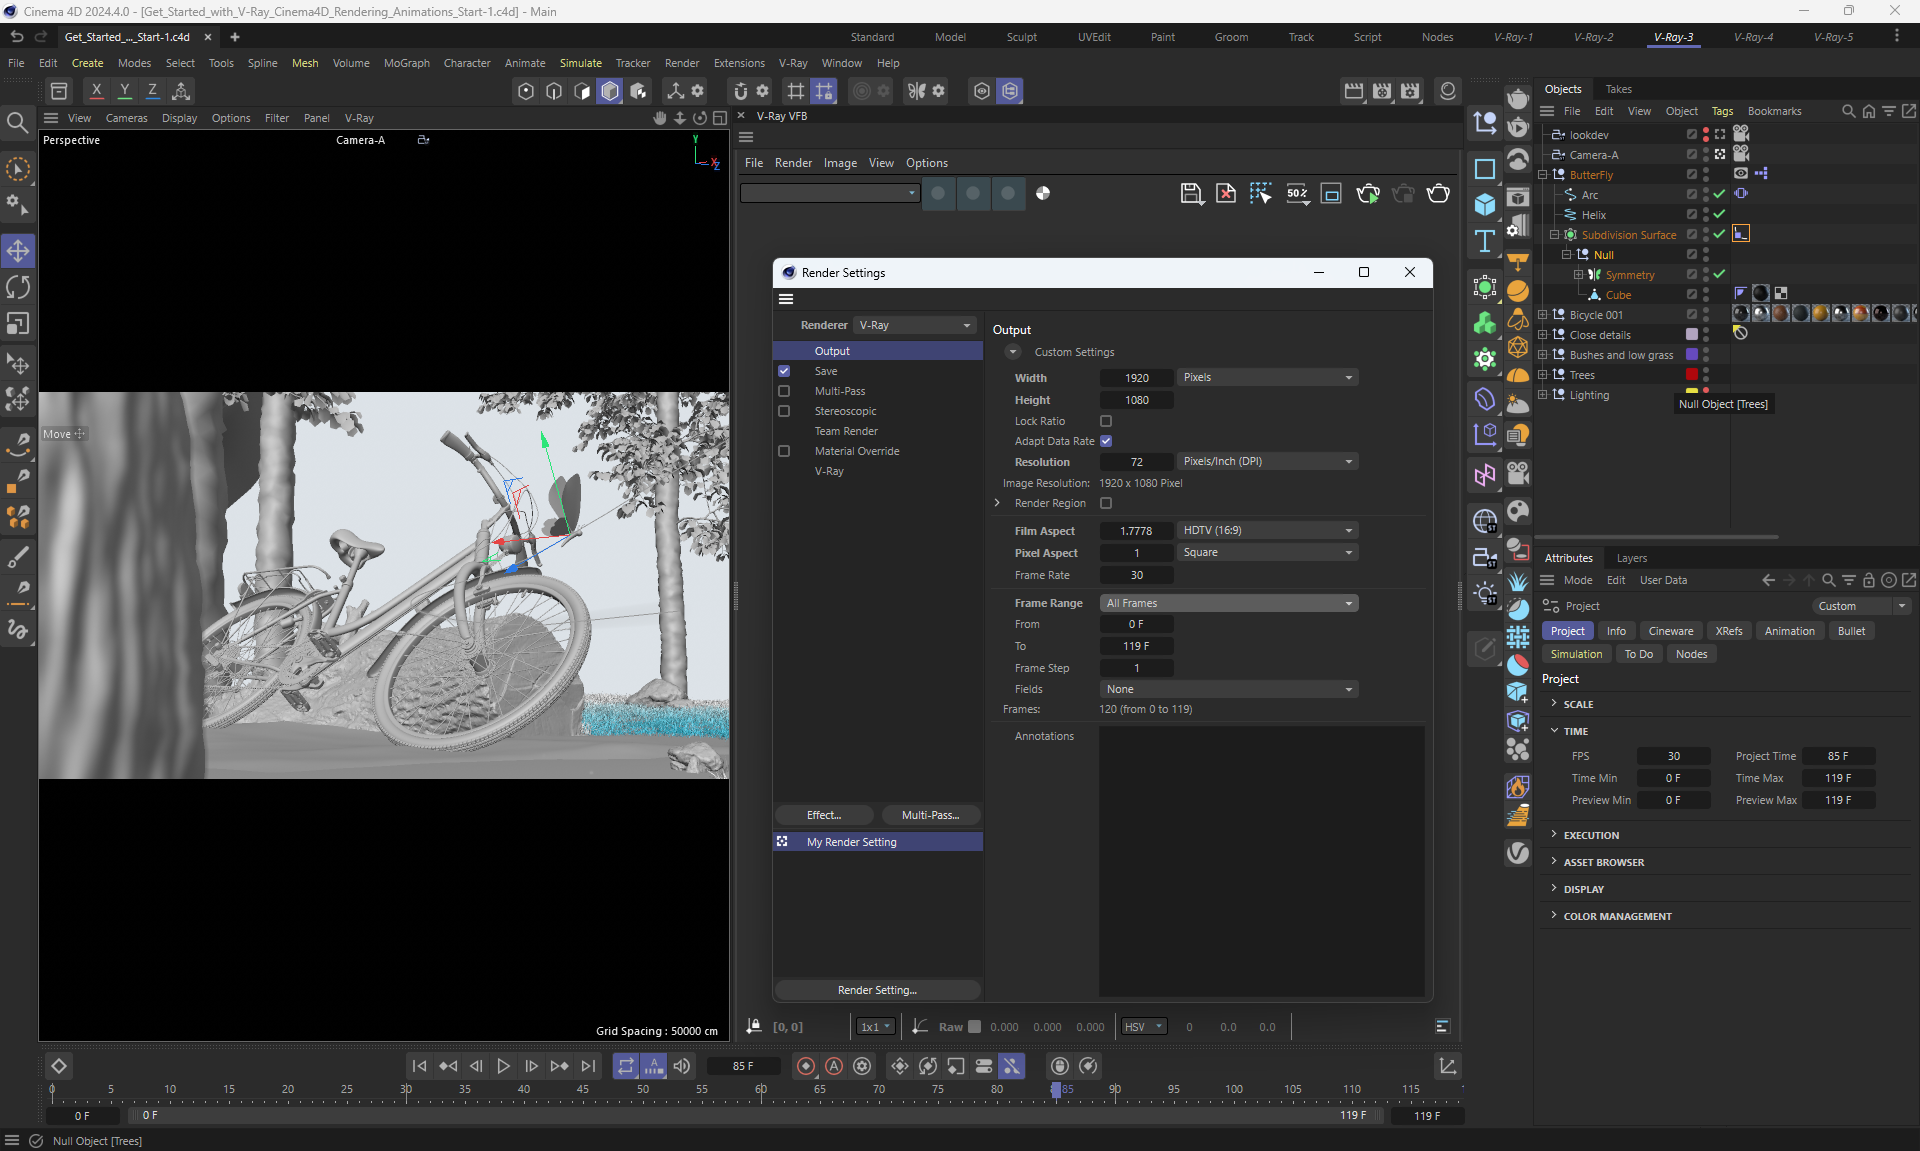Image resolution: width=1920 pixels, height=1151 pixels.
Task: Disable the Adapt Data Rate checkbox
Action: [1106, 441]
